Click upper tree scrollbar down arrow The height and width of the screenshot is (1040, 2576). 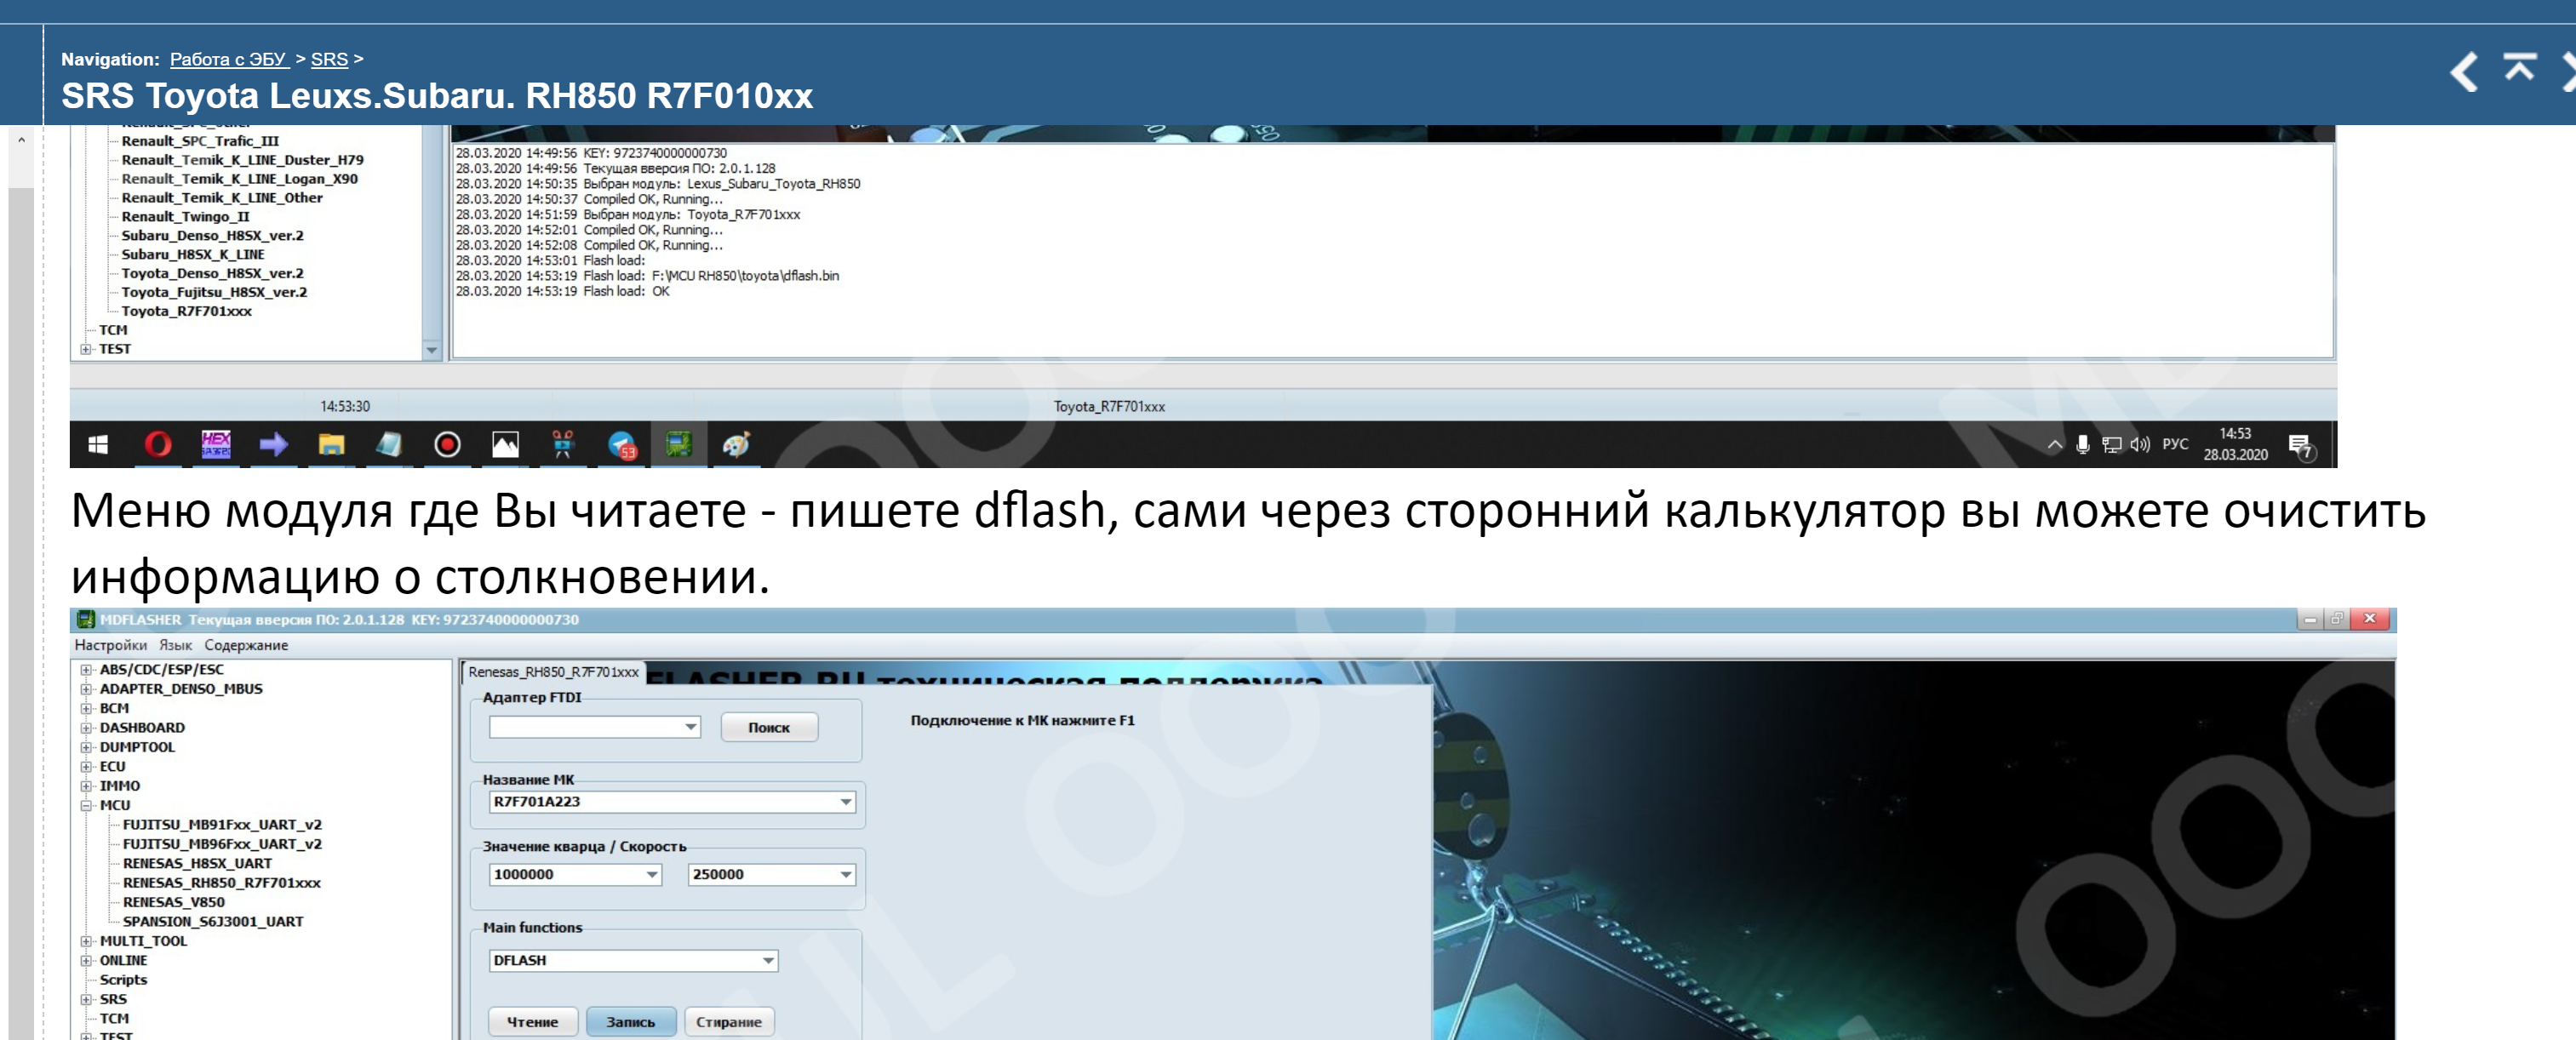coord(431,350)
